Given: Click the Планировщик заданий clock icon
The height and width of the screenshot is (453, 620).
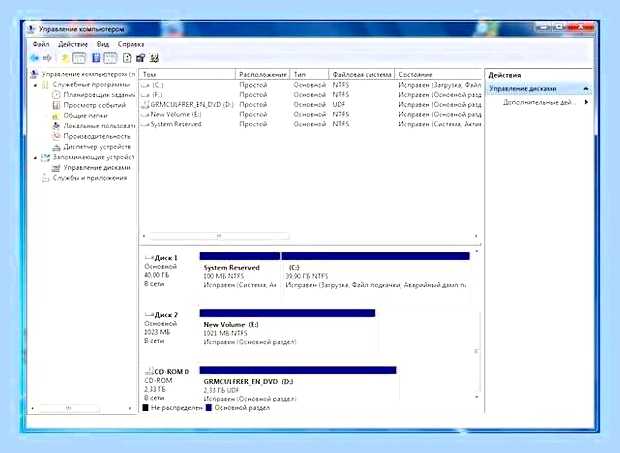Looking at the screenshot, I should coord(56,95).
